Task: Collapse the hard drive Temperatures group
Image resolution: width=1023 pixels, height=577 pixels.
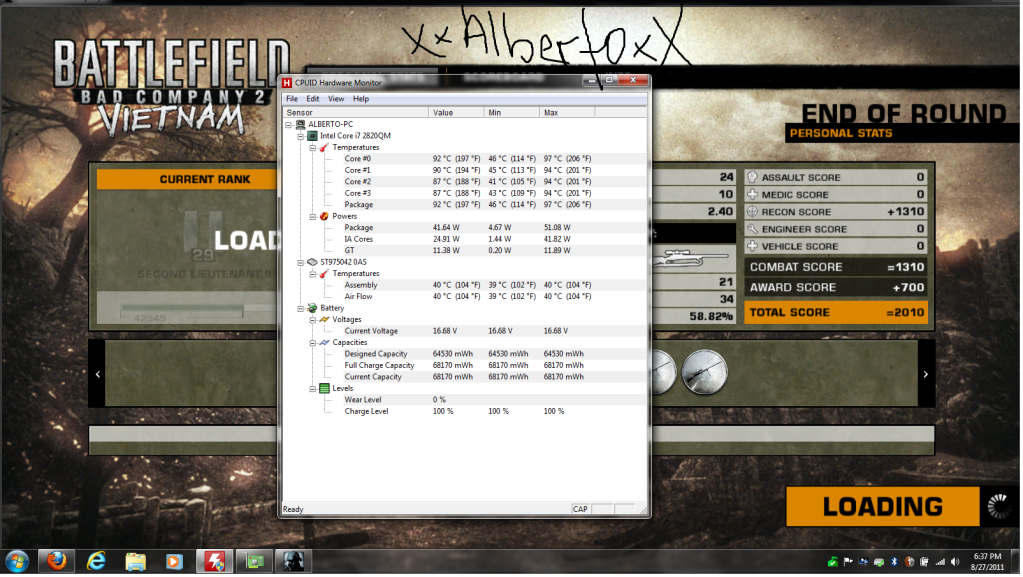Action: coord(313,274)
